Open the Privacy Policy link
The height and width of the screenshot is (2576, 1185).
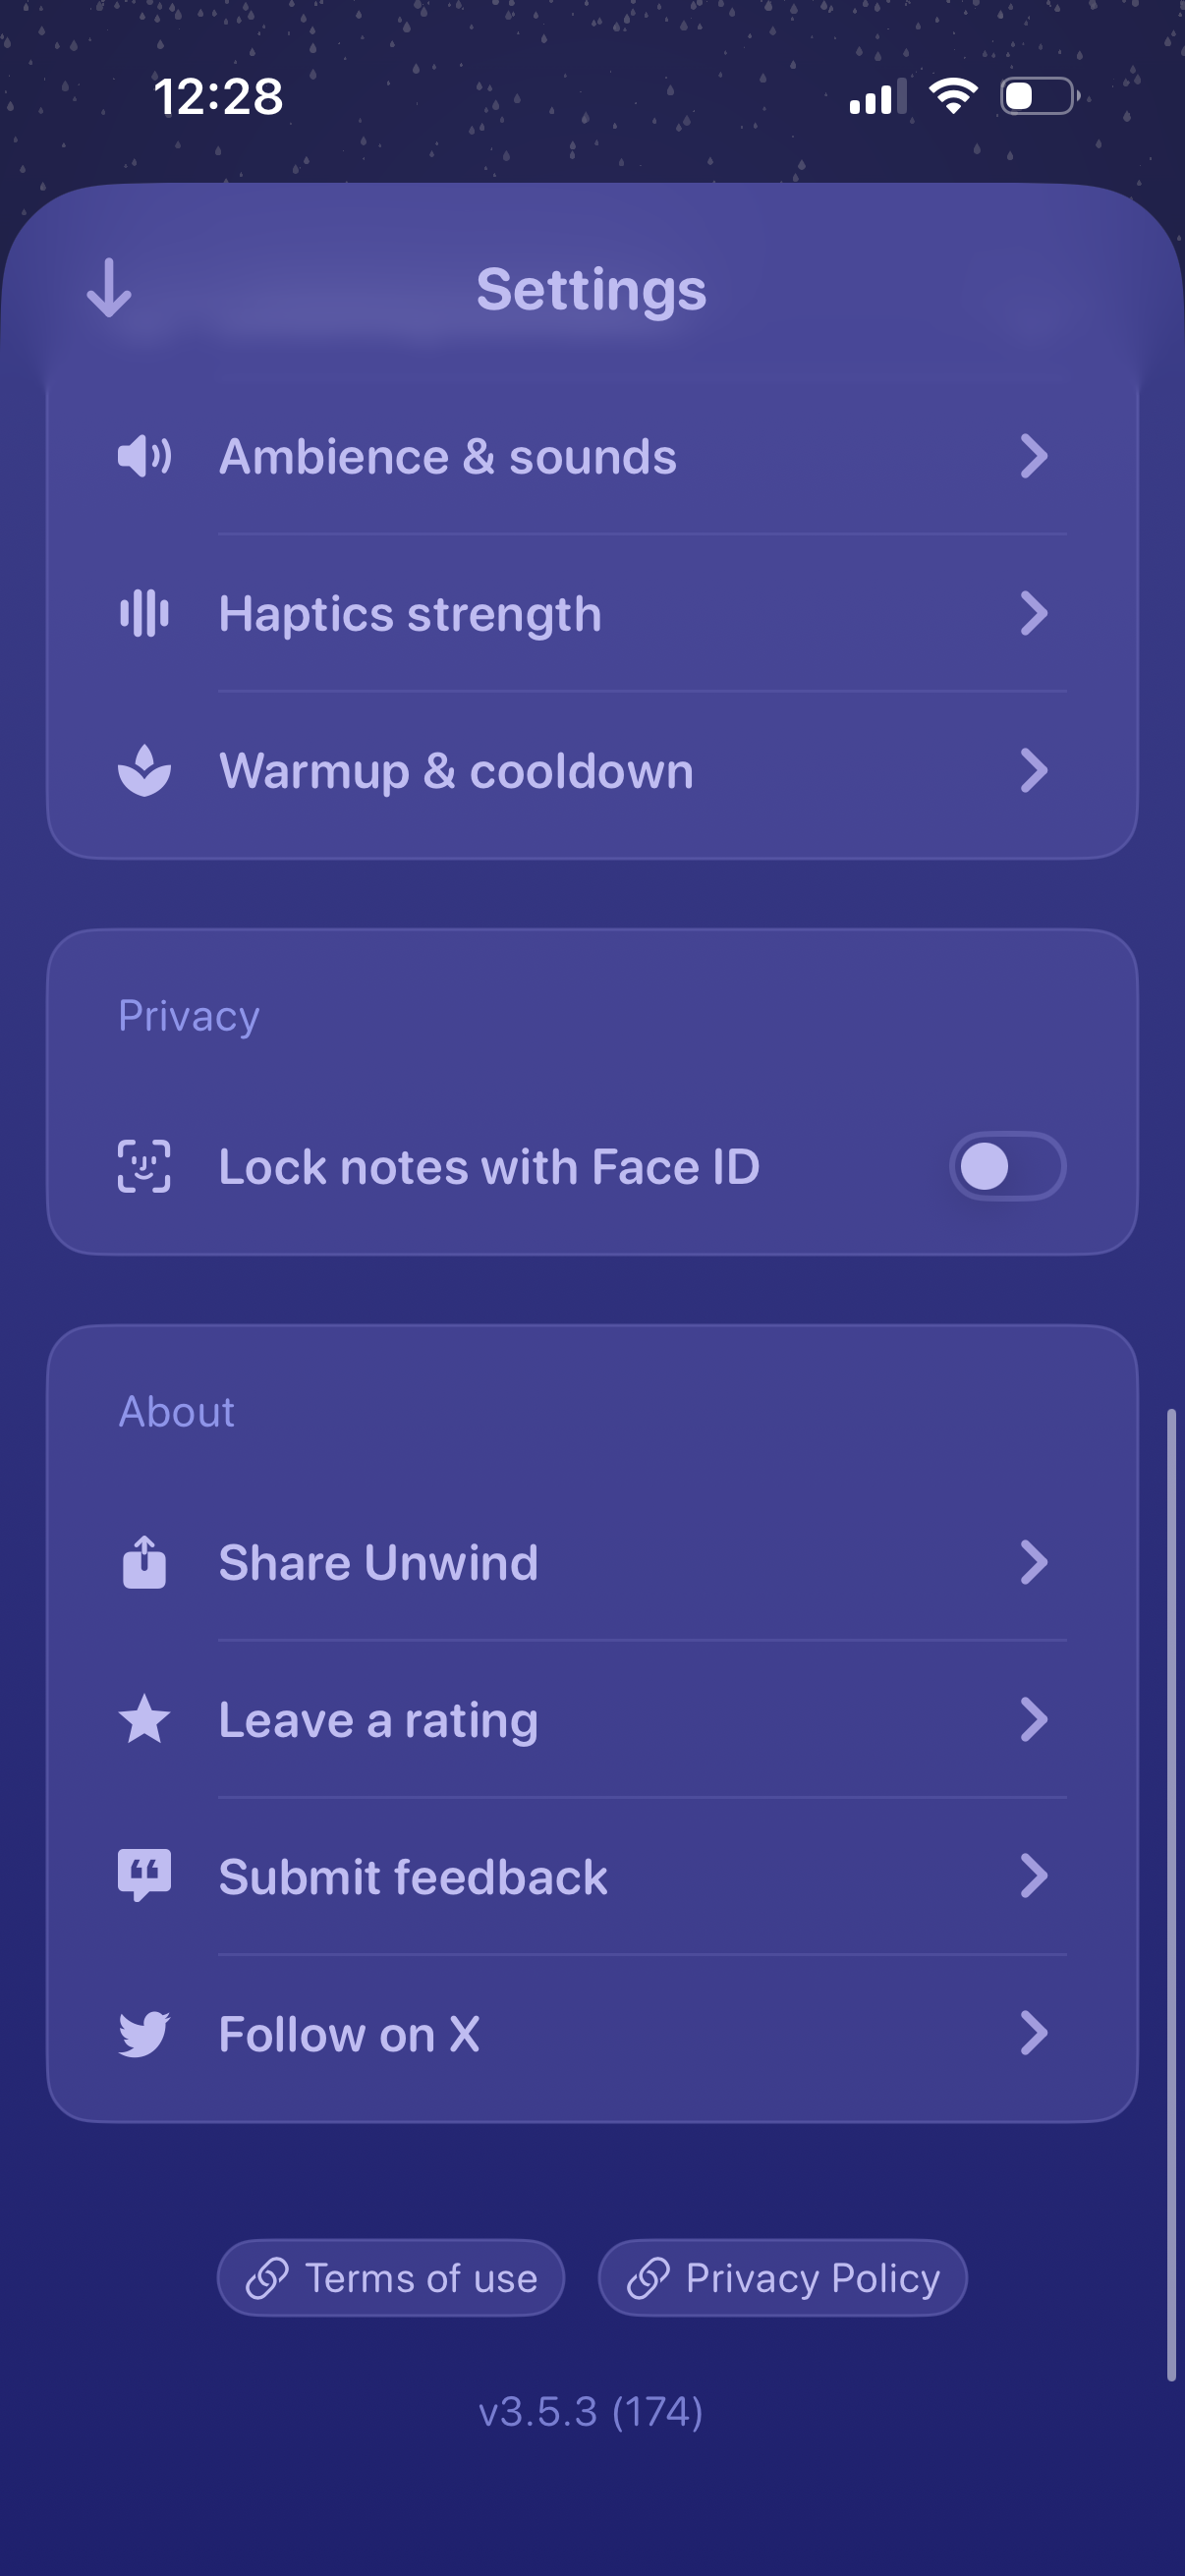pyautogui.click(x=782, y=2278)
